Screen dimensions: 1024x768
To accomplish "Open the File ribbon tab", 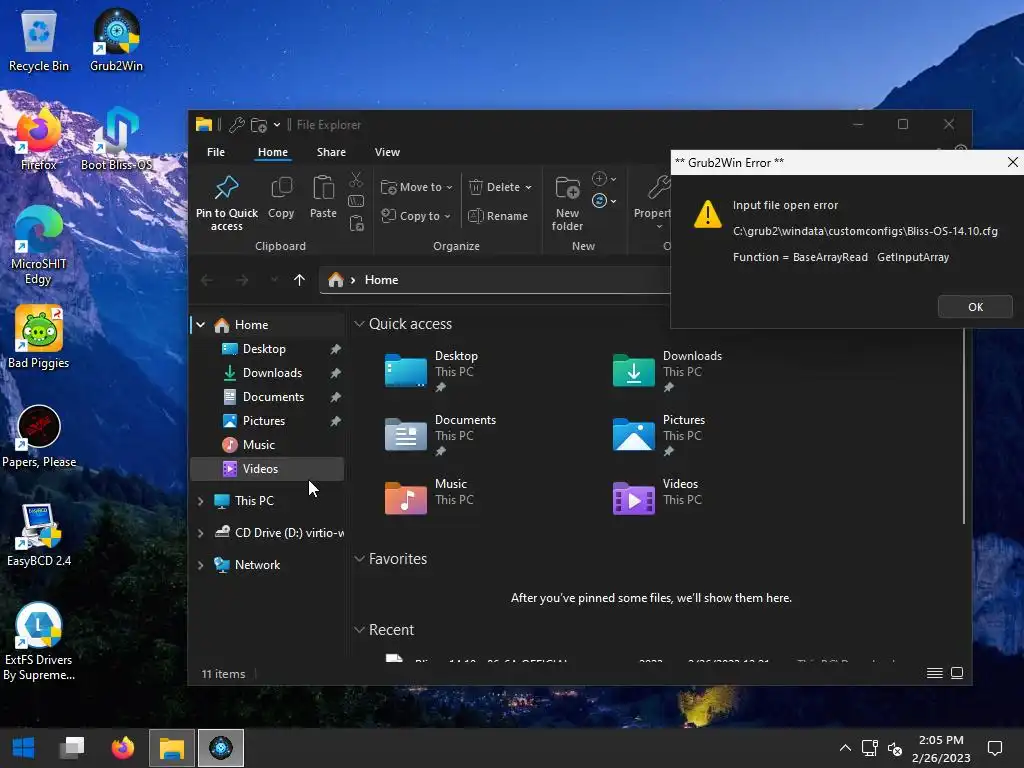I will (216, 152).
